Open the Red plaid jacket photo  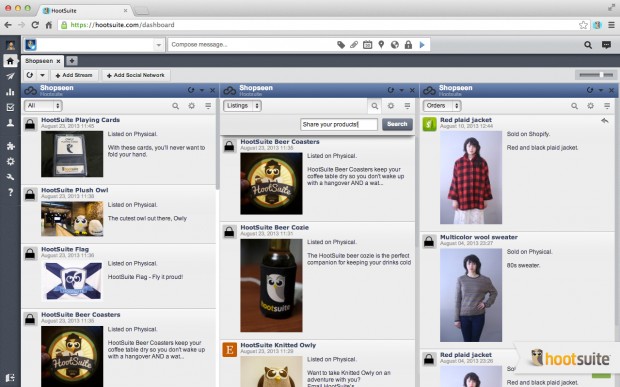[x=471, y=177]
